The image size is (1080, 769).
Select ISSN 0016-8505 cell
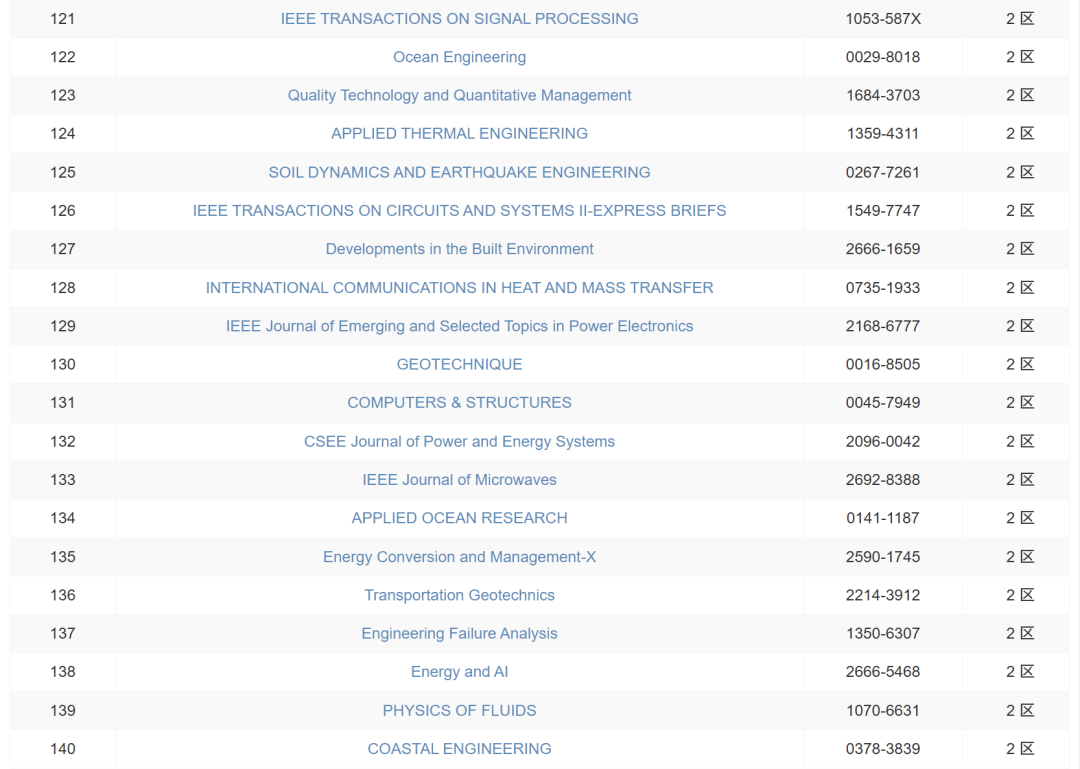point(883,365)
